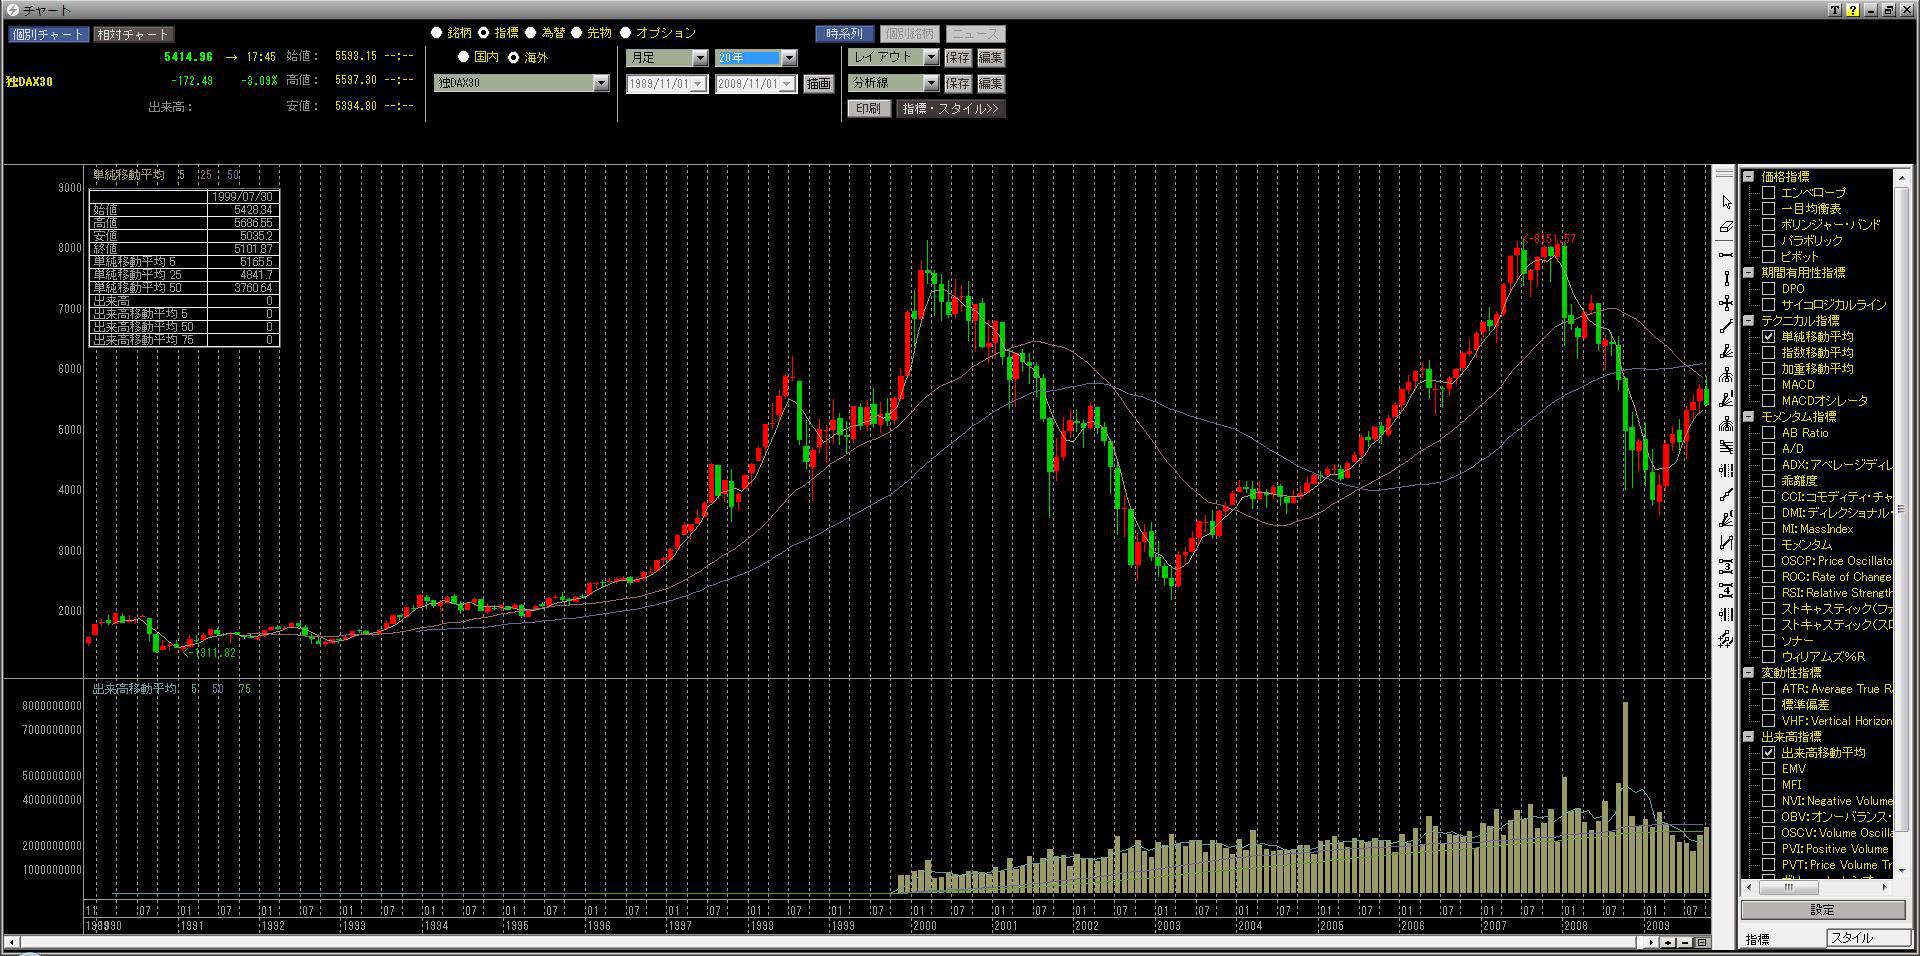Image resolution: width=1920 pixels, height=956 pixels.
Task: Collapse the モメンタム指標 tree group
Action: (x=1749, y=417)
